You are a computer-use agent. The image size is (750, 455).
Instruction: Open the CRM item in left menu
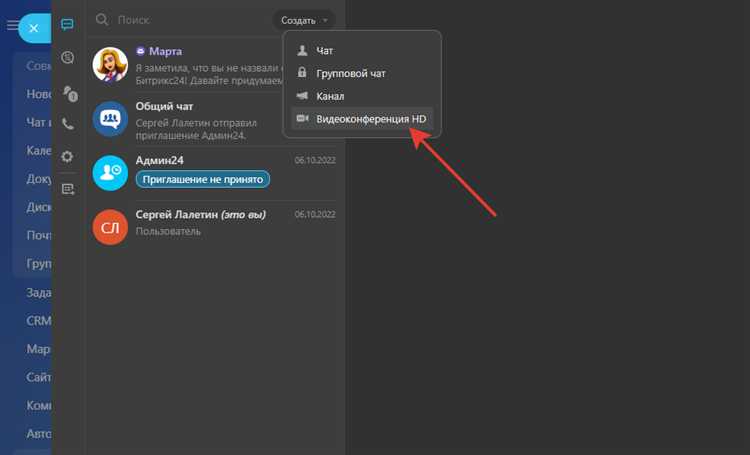click(38, 321)
